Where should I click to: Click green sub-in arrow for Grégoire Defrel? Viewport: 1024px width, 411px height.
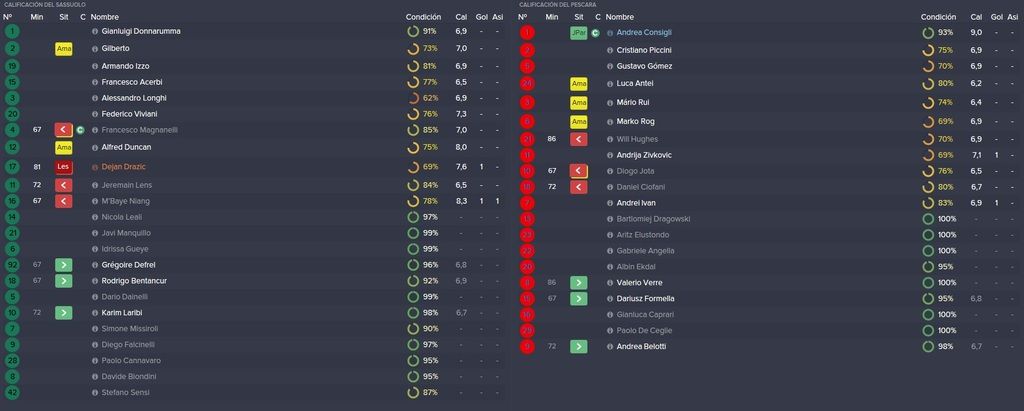click(x=63, y=265)
